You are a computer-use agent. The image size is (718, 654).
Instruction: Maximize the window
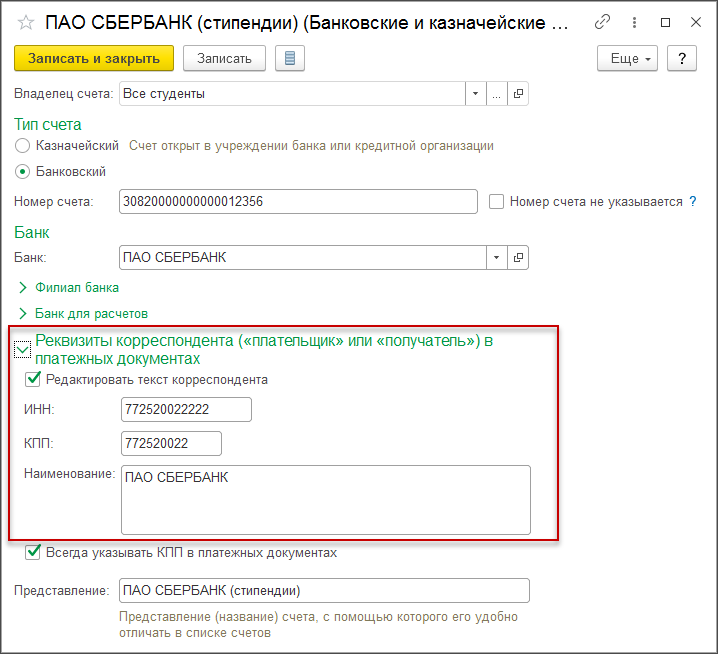(666, 22)
